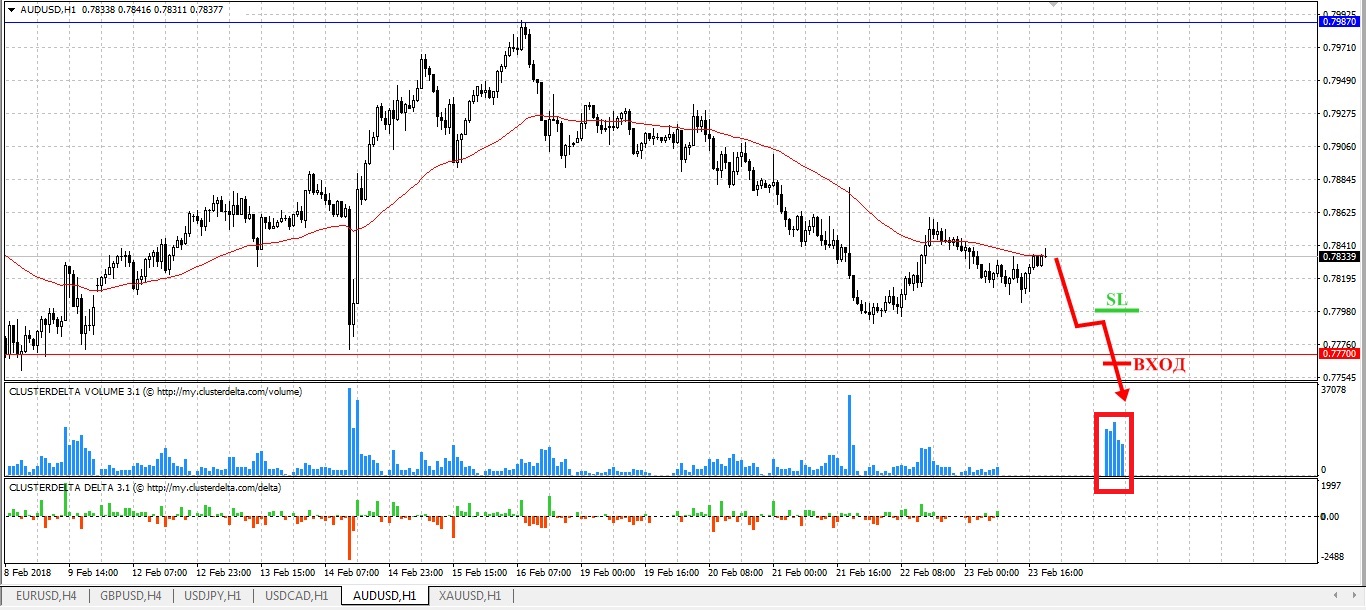
Task: Click the tallest blue volume bar
Action: [350, 432]
